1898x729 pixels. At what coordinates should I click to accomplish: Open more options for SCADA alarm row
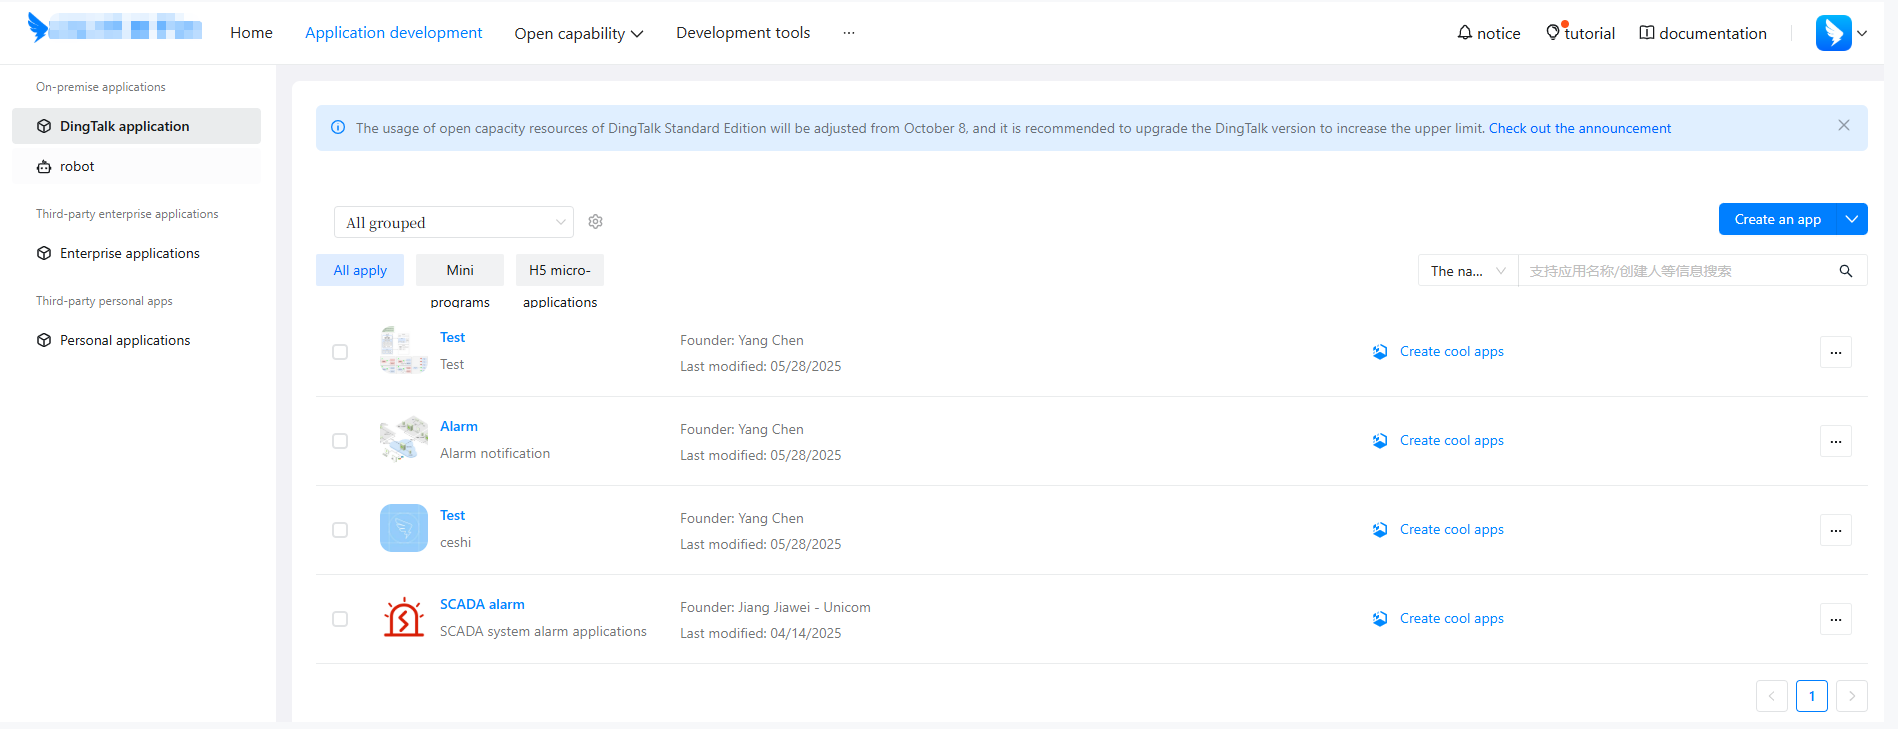(x=1835, y=619)
